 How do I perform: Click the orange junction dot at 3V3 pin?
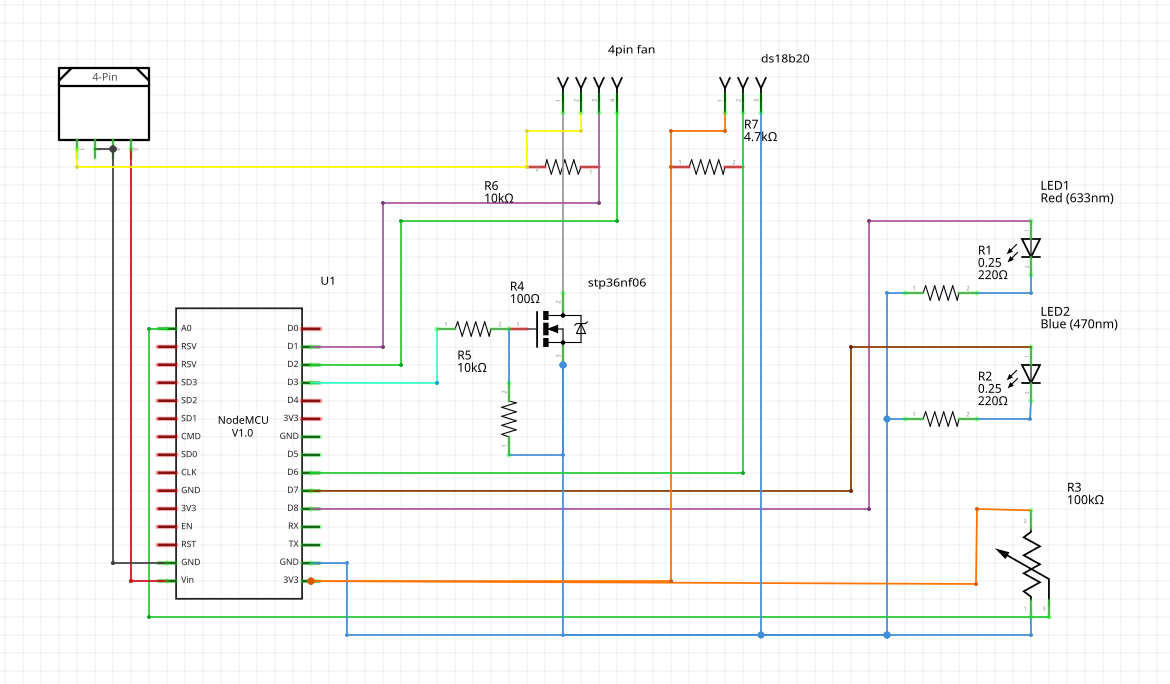[x=311, y=580]
